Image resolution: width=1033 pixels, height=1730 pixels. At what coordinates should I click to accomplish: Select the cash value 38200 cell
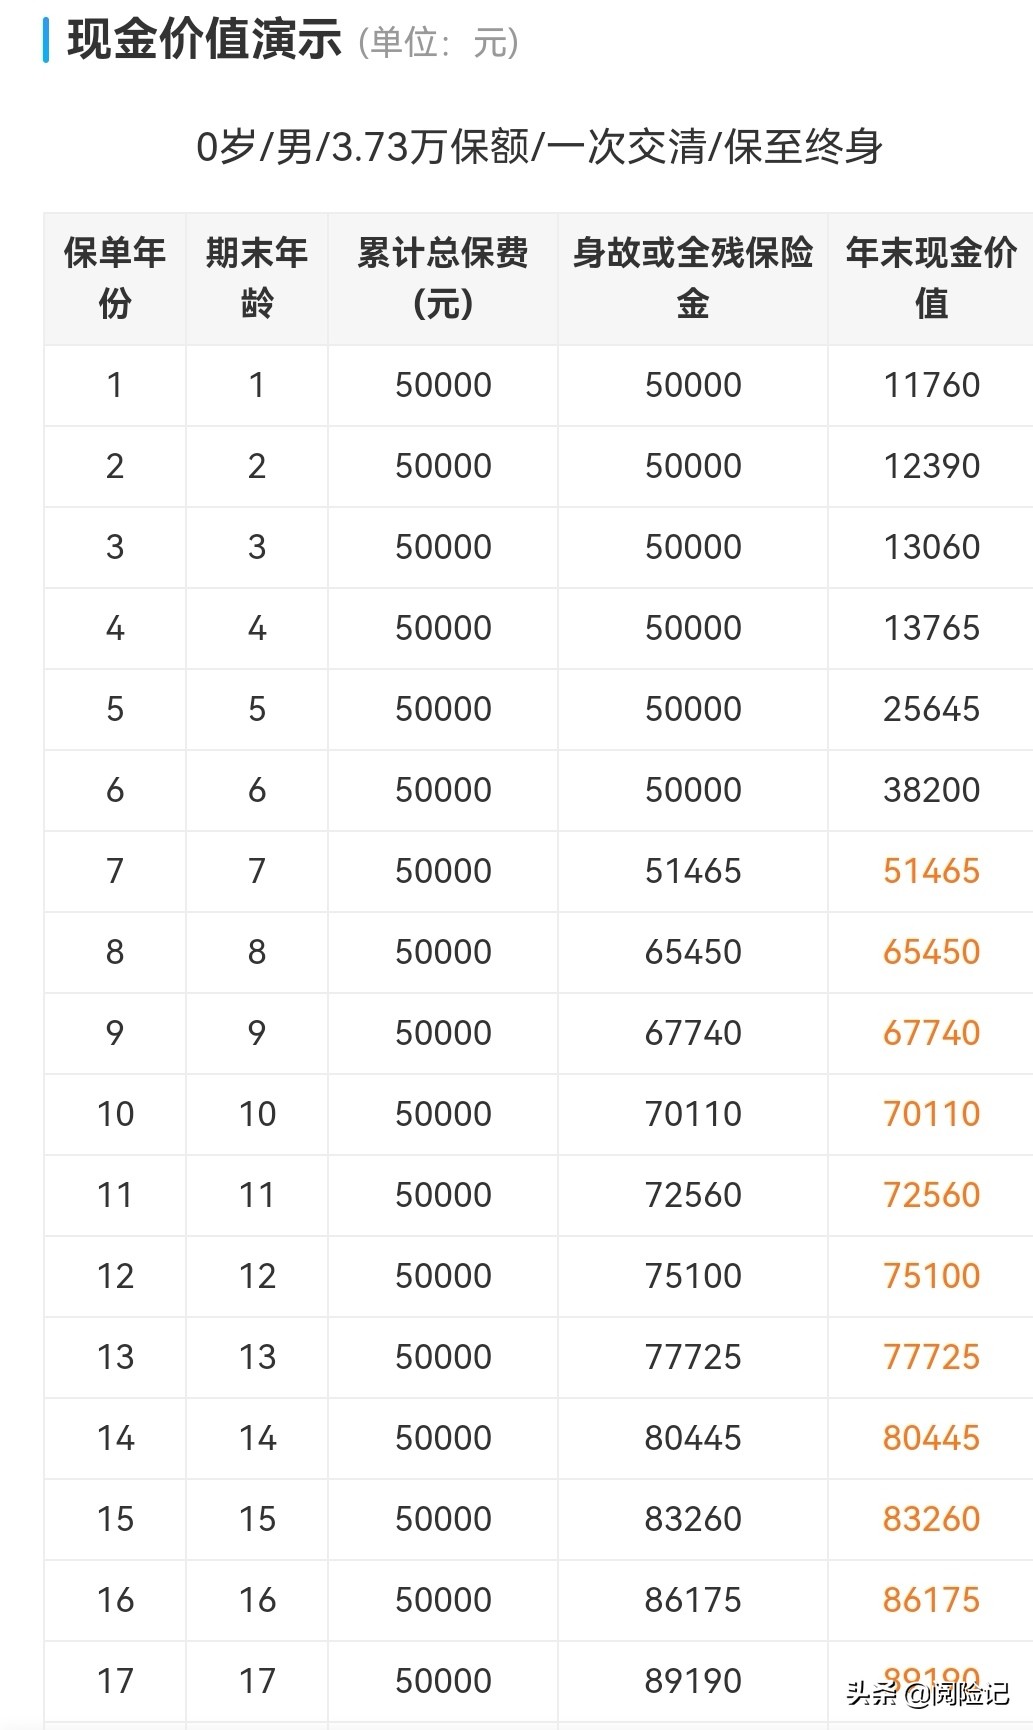[931, 790]
